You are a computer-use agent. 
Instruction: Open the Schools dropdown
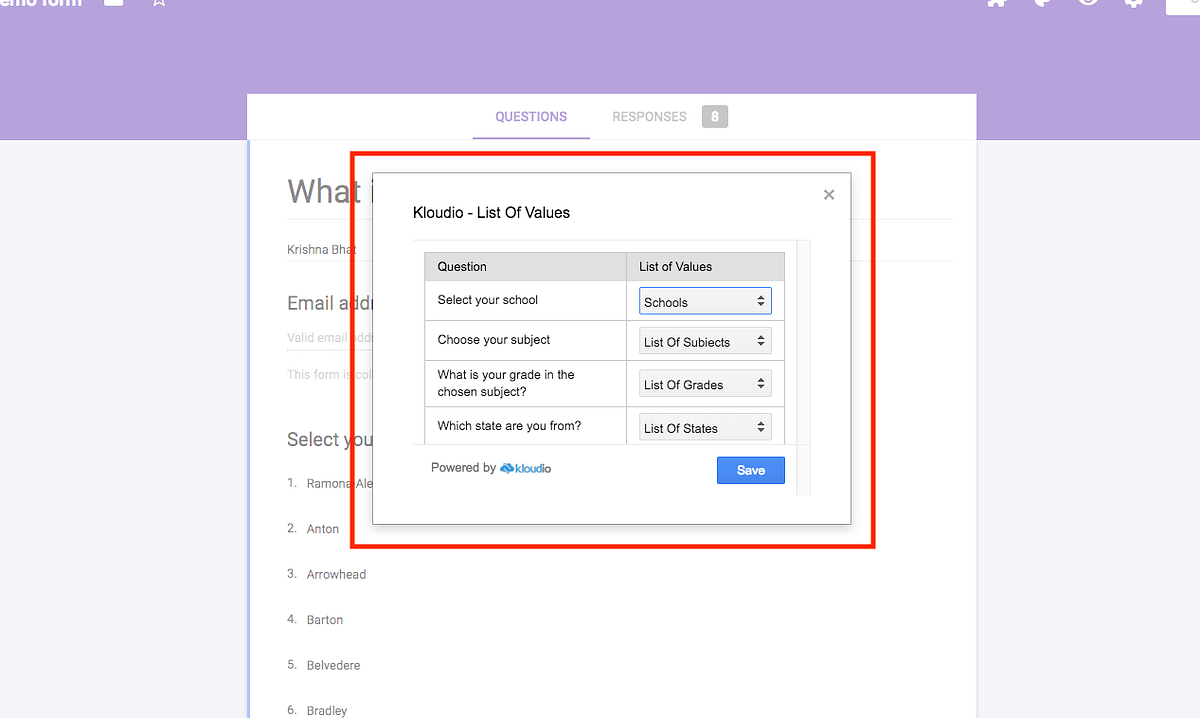point(705,301)
